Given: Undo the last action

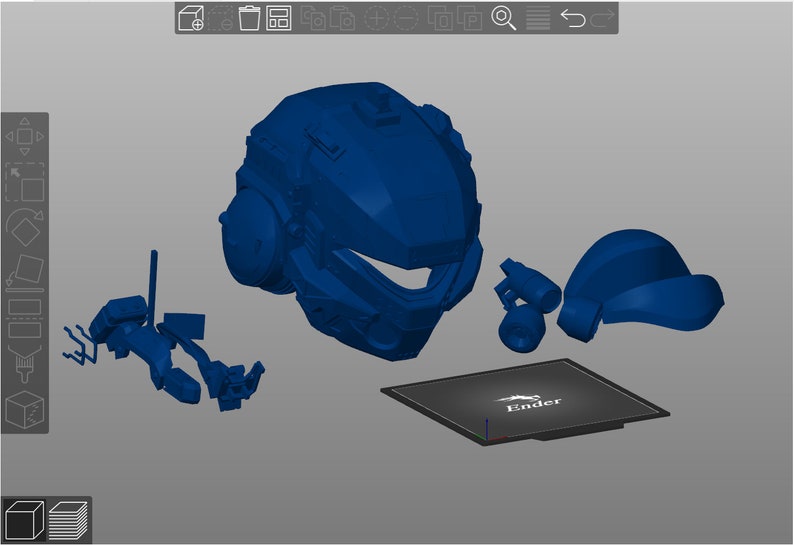Looking at the screenshot, I should click(x=573, y=18).
